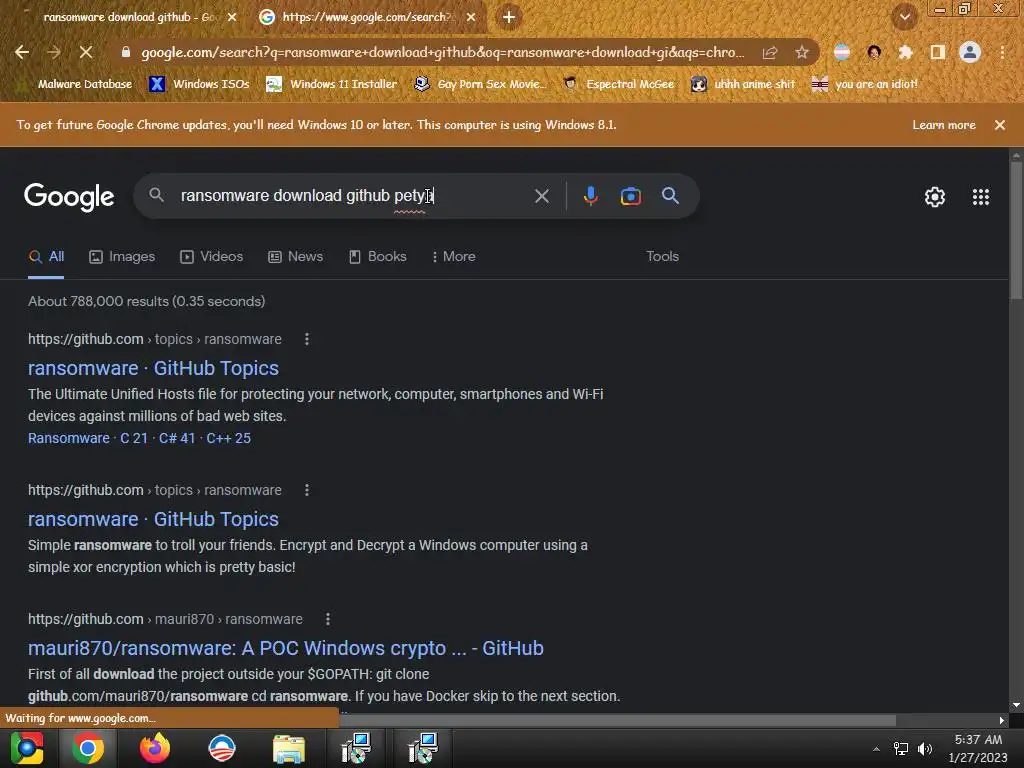Open new browser tab
Viewport: 1024px width, 768px height.
(x=509, y=17)
